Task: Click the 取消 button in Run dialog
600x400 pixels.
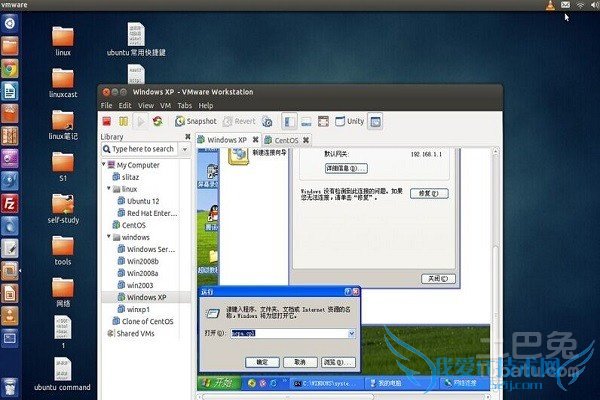Action: (300, 362)
